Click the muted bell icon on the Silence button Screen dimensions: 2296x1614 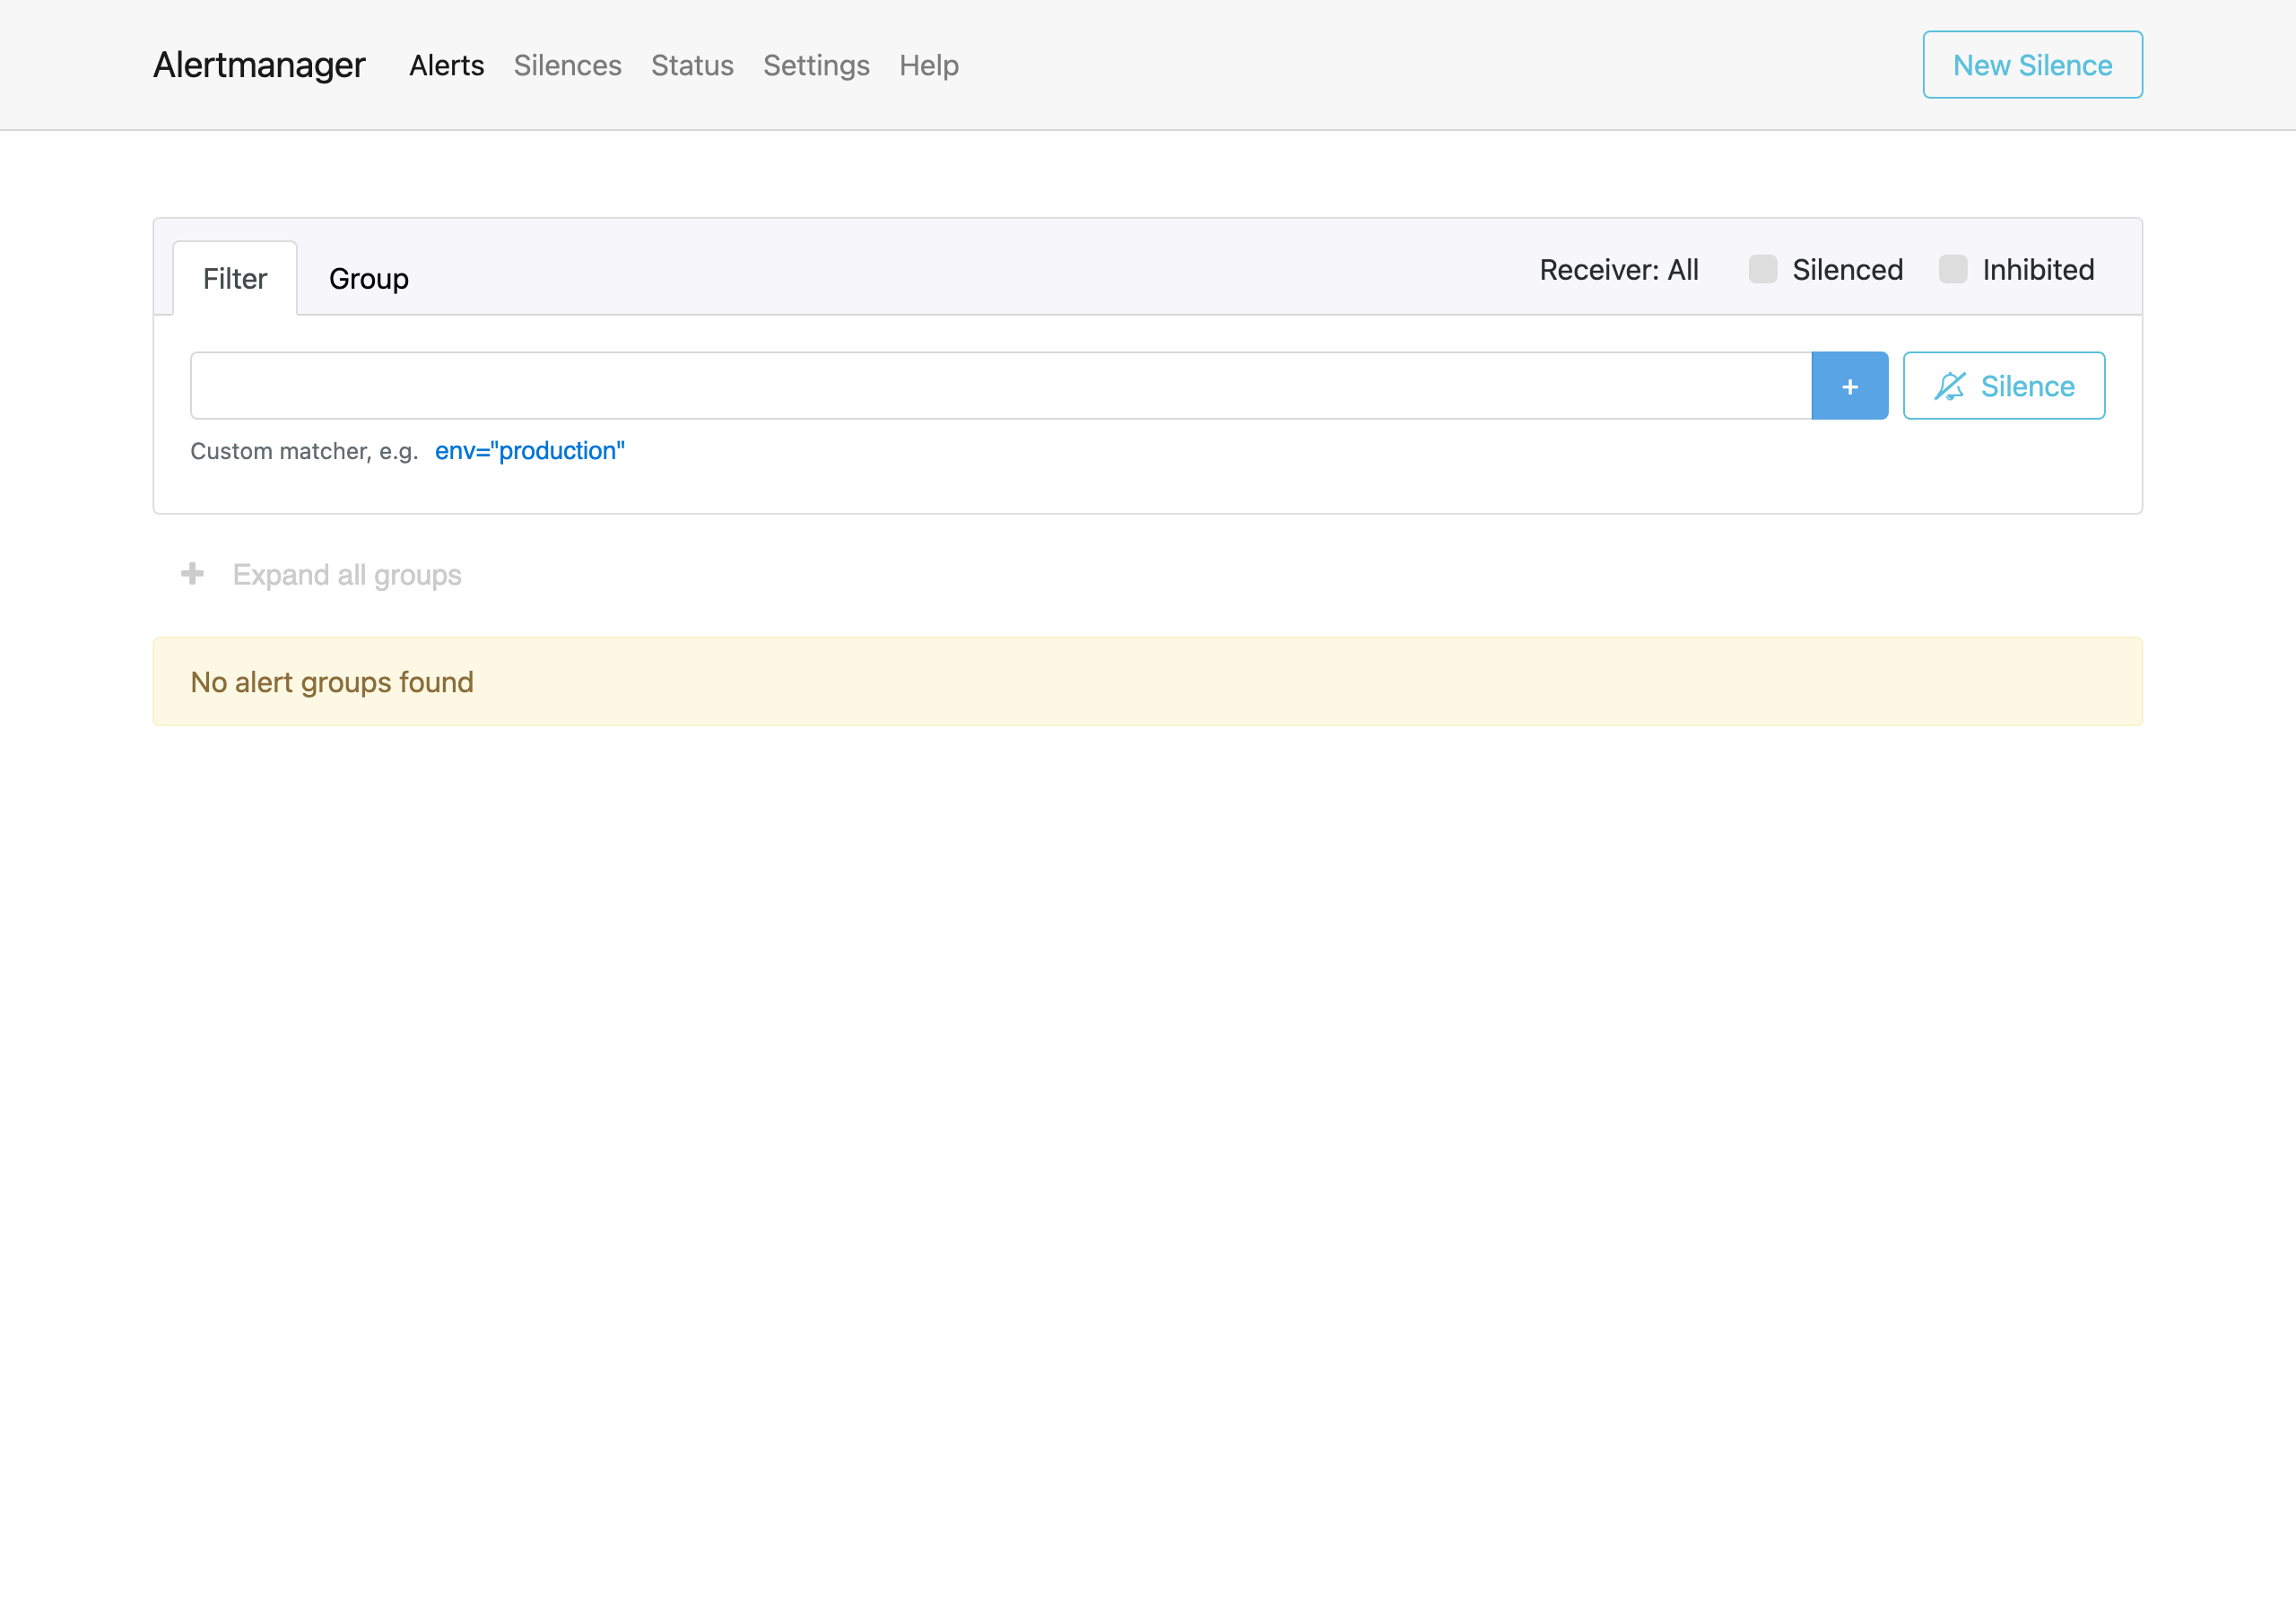pyautogui.click(x=1949, y=386)
